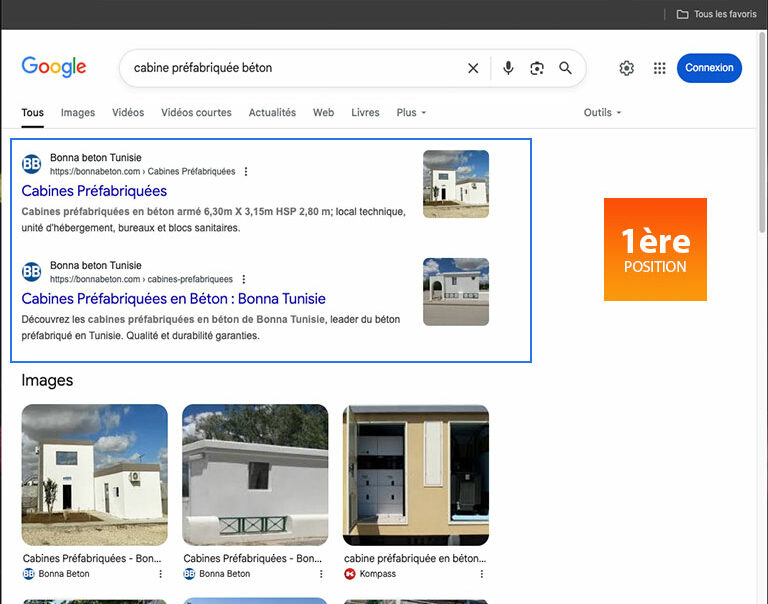The height and width of the screenshot is (604, 768).
Task: Open the Cabines Préfabriquées result link
Action: (94, 191)
